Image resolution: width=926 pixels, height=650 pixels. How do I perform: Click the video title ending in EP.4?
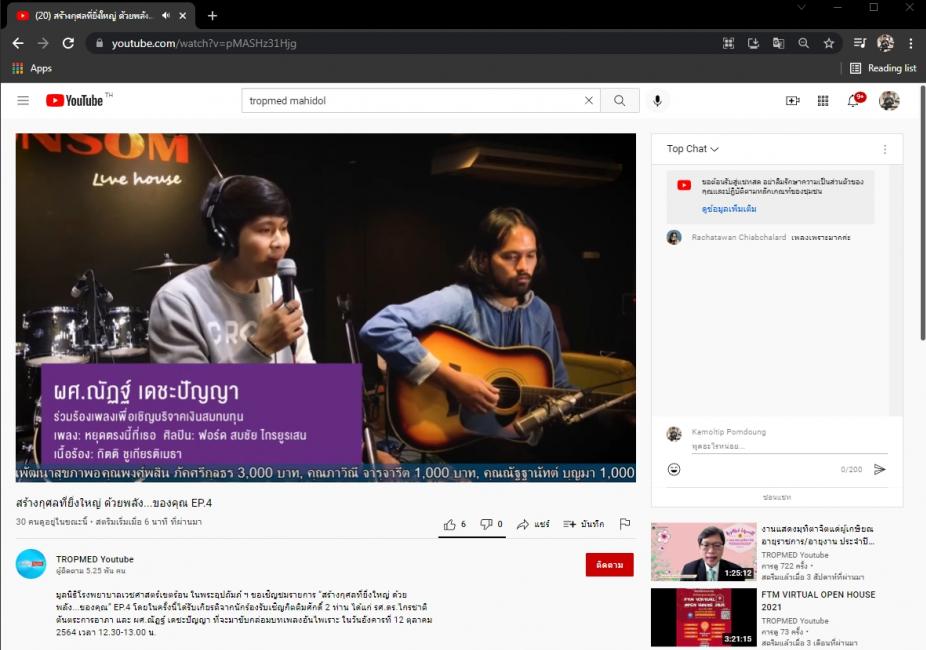[114, 503]
